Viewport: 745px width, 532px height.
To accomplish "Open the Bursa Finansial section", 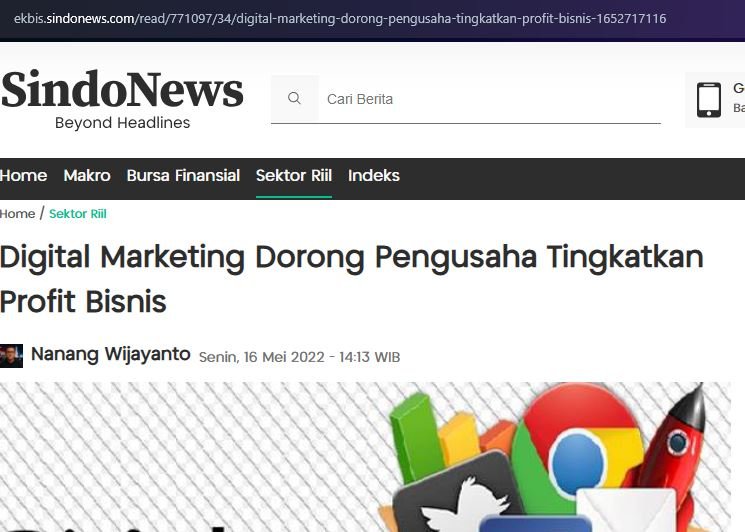I will (183, 176).
